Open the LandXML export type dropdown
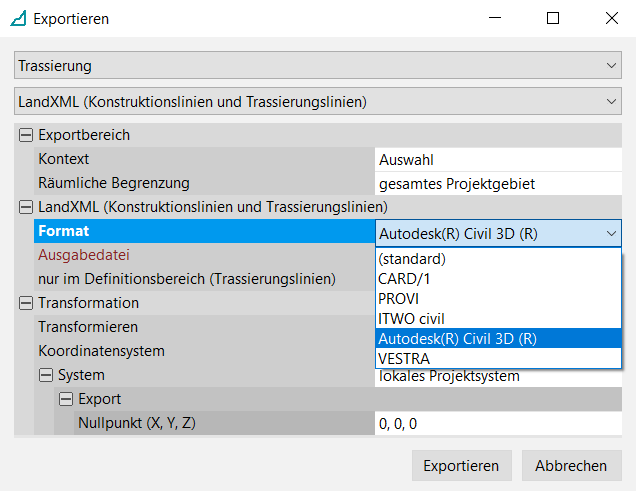 318,101
